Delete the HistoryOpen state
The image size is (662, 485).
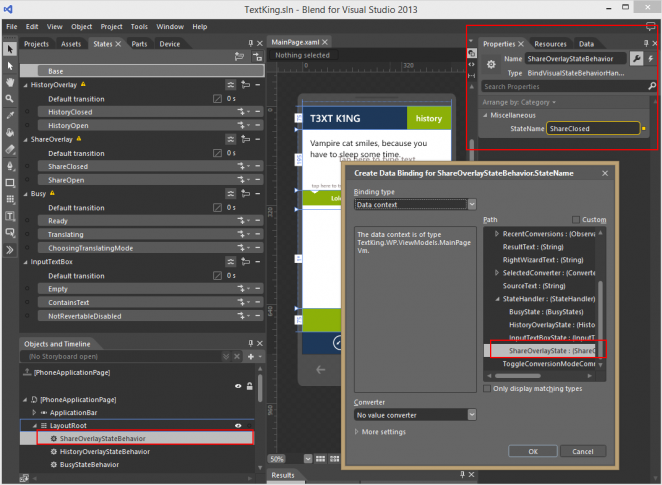(258, 125)
